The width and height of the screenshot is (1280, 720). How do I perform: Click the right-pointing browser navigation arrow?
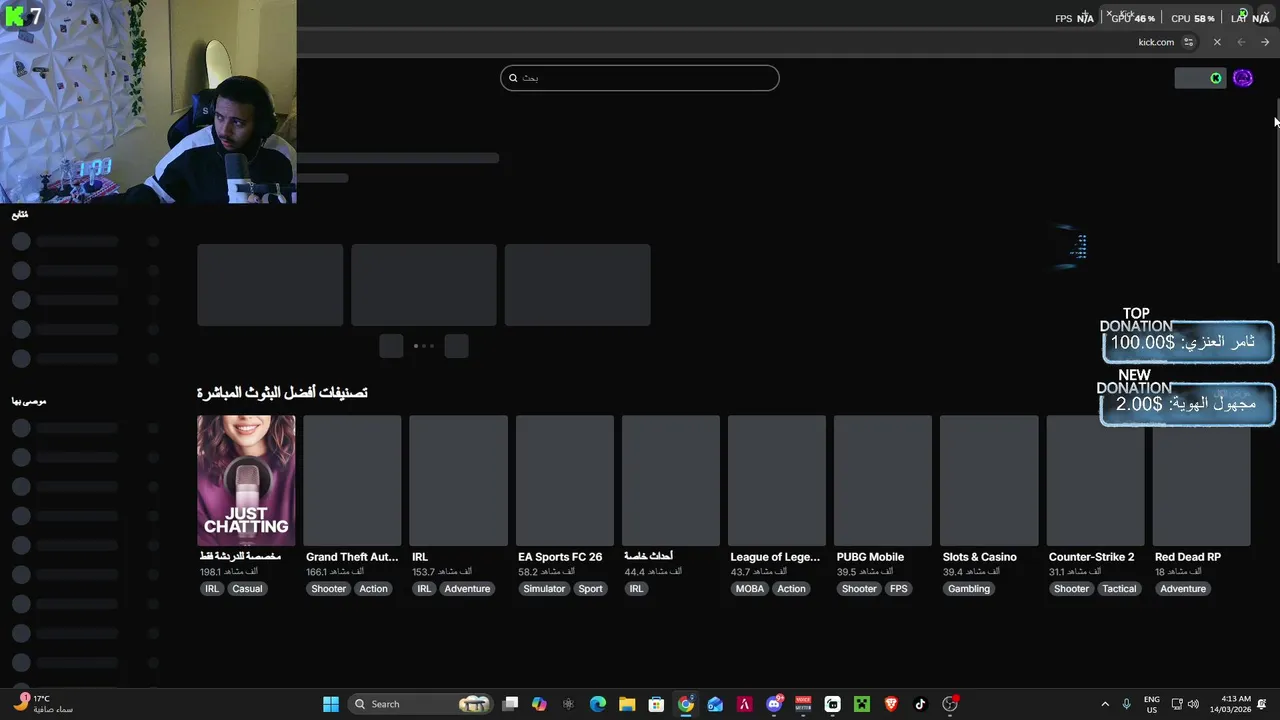tap(1265, 42)
